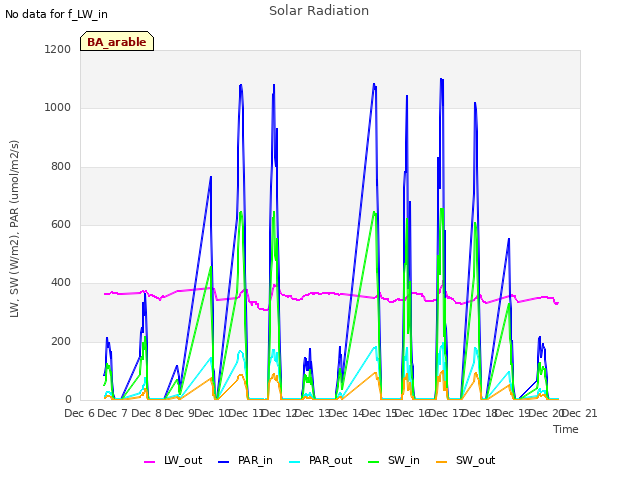This screenshot has height=480, width=640.
Task: Toggle the SW_out legend entry
Action: pyautogui.click(x=465, y=460)
